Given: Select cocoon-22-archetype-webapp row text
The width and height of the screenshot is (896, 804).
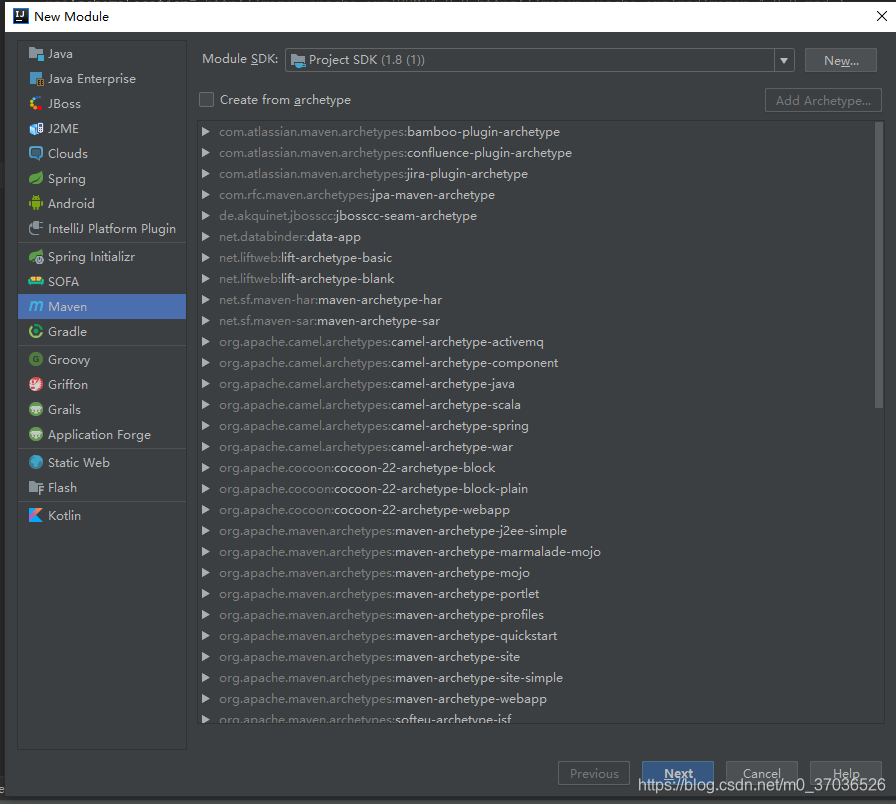Looking at the screenshot, I should 365,510.
